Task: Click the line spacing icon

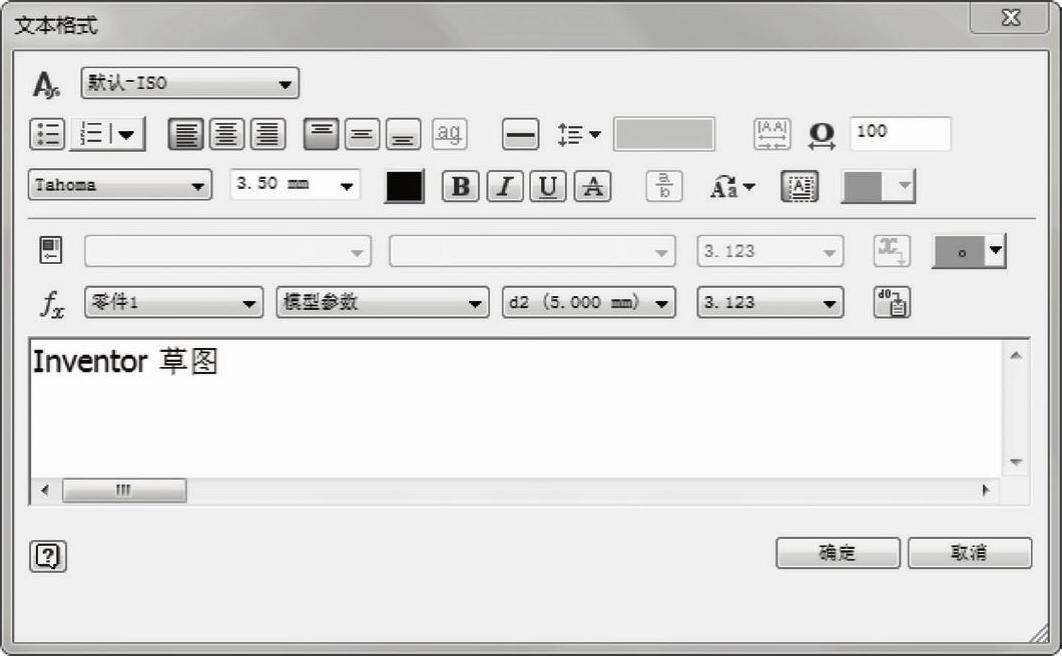Action: pos(570,134)
